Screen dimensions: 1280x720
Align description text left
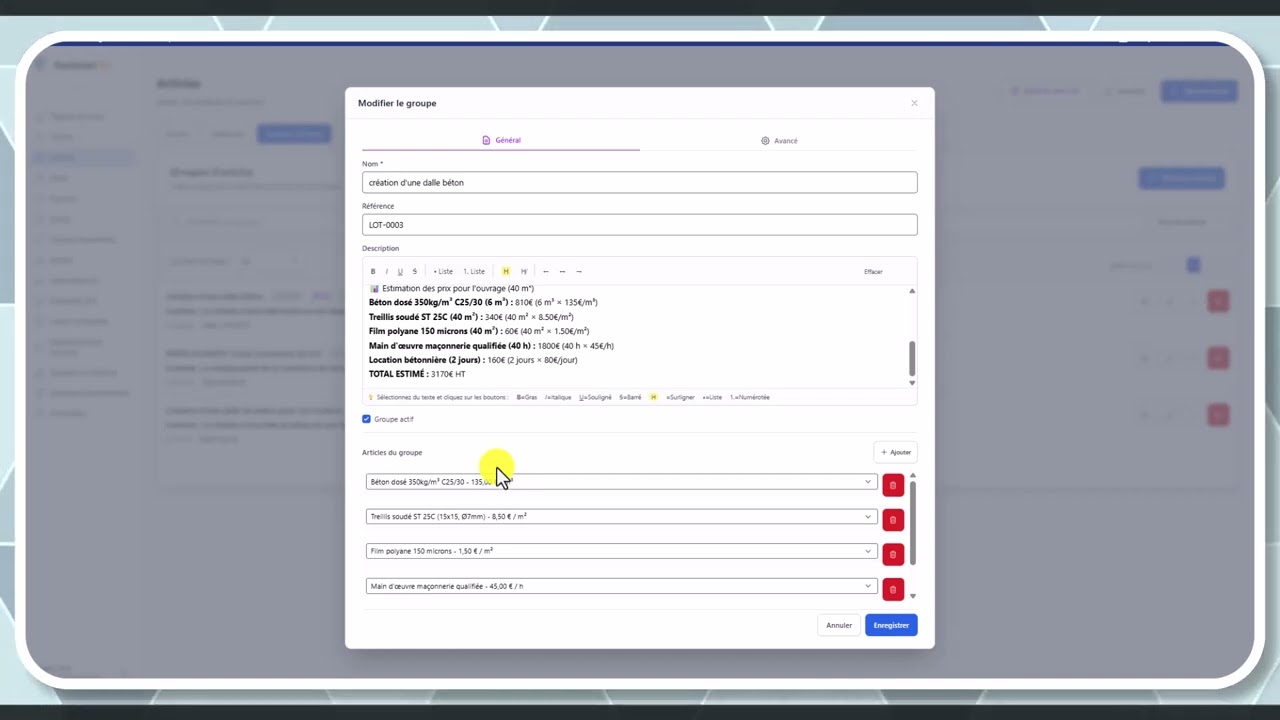(x=545, y=271)
